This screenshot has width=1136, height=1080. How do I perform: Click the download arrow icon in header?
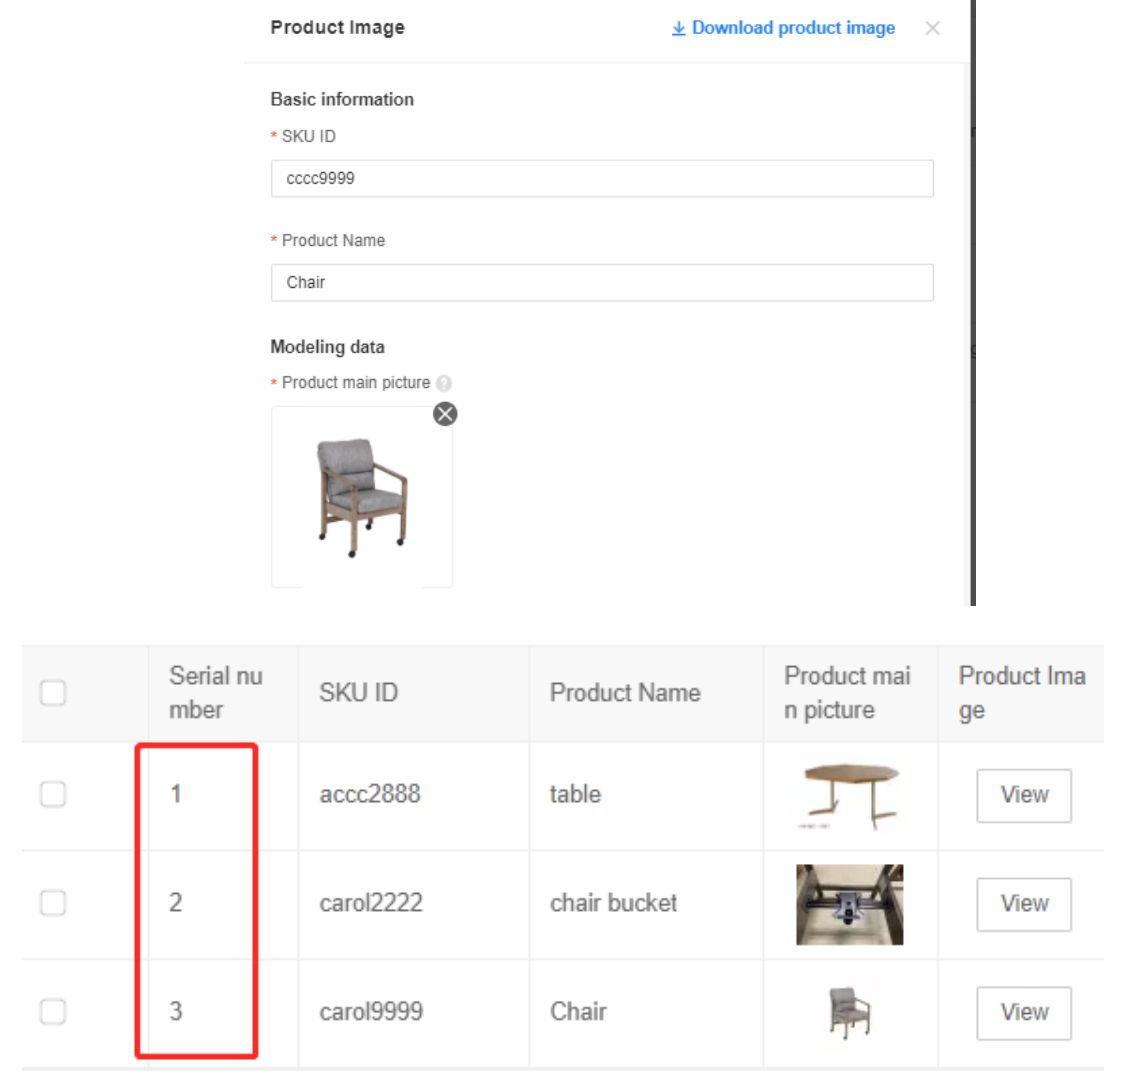coord(679,28)
